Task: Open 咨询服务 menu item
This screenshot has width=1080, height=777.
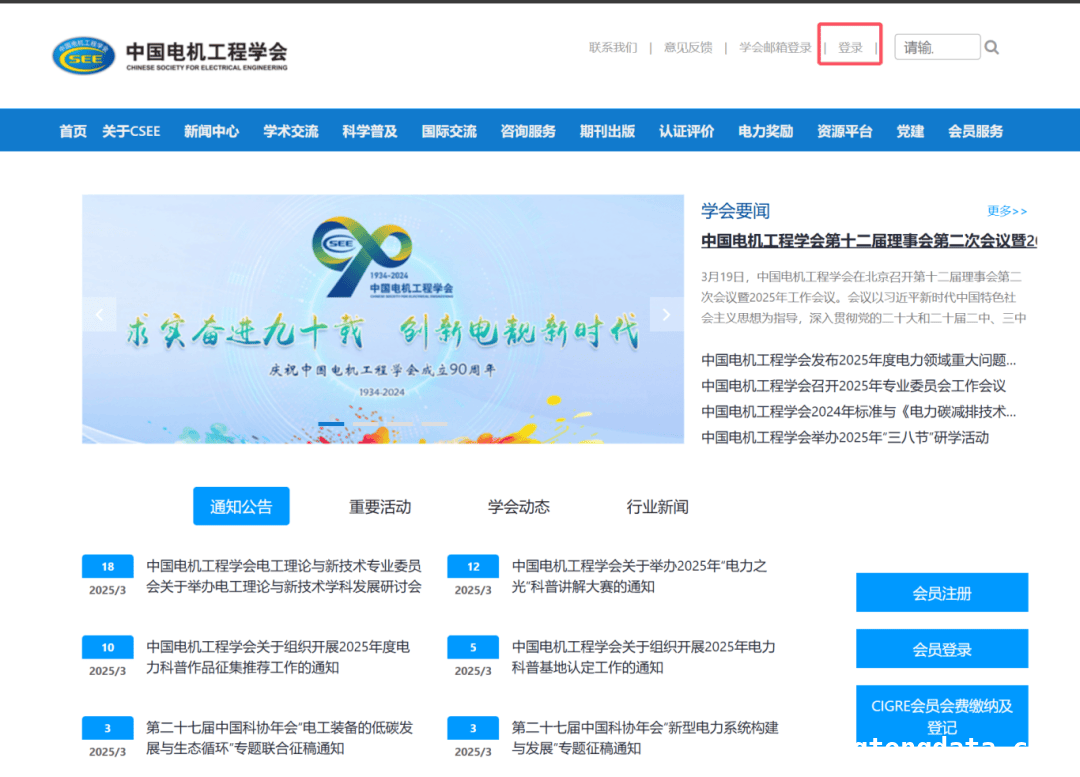Action: click(528, 131)
